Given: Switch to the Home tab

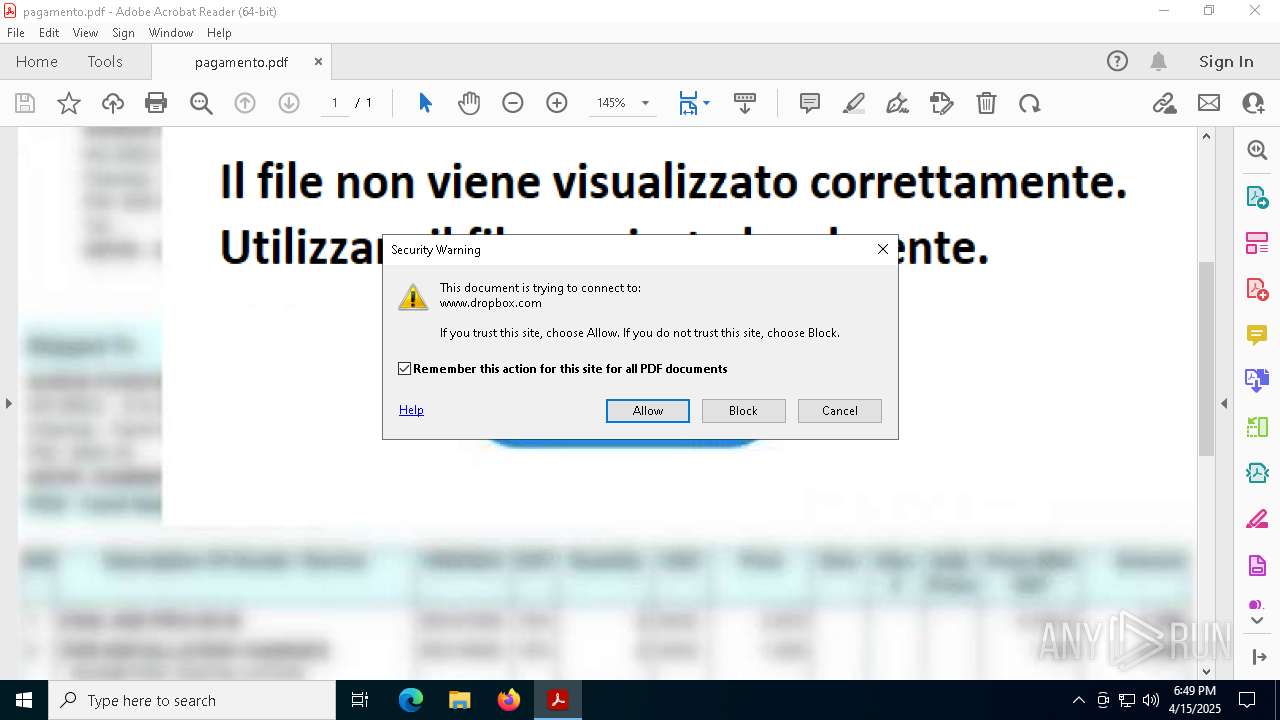Looking at the screenshot, I should click(37, 61).
